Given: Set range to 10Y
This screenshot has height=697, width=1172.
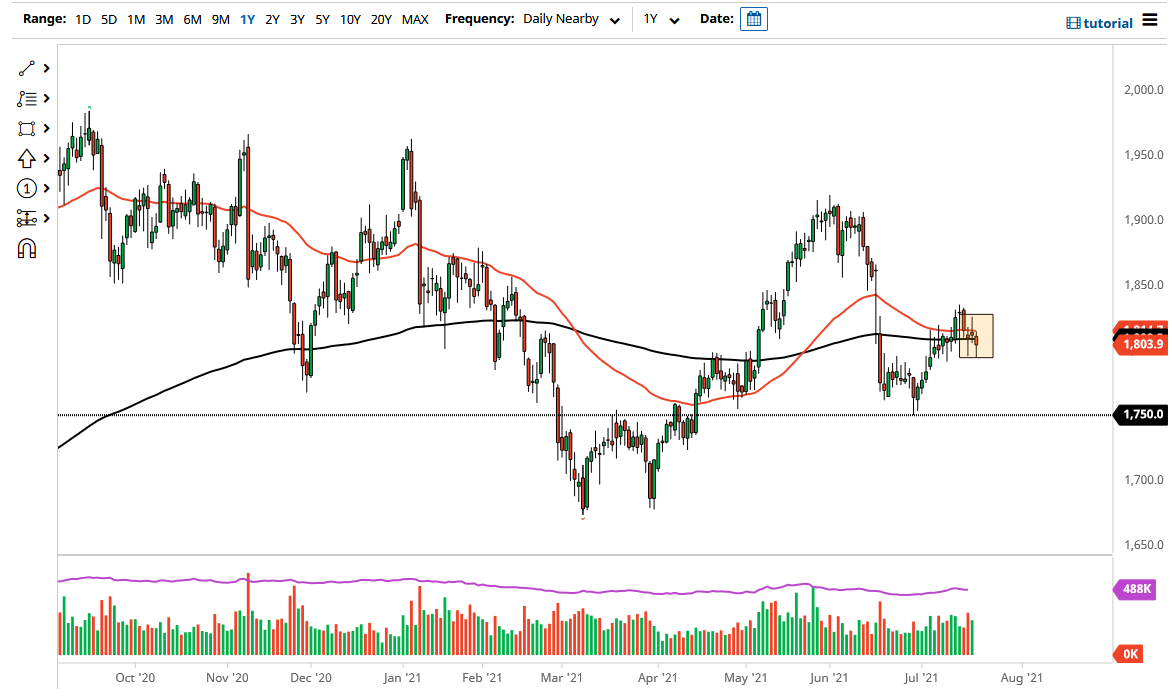Looking at the screenshot, I should coord(351,19).
